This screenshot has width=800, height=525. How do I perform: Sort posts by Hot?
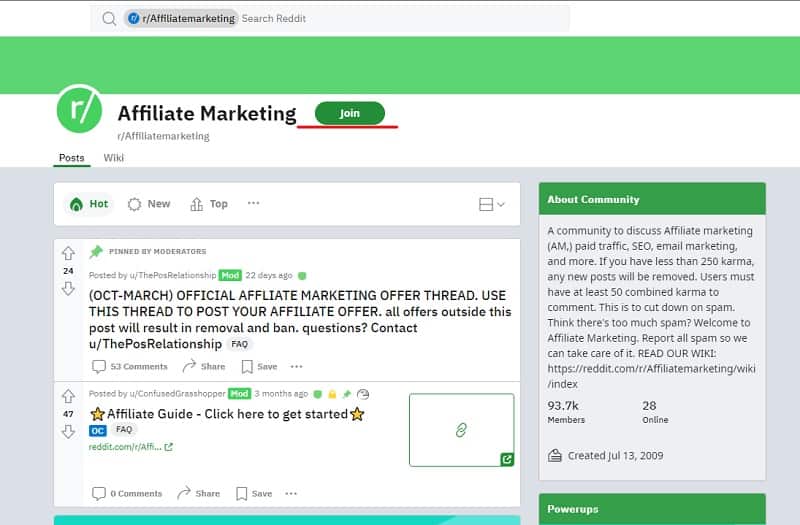[89, 204]
